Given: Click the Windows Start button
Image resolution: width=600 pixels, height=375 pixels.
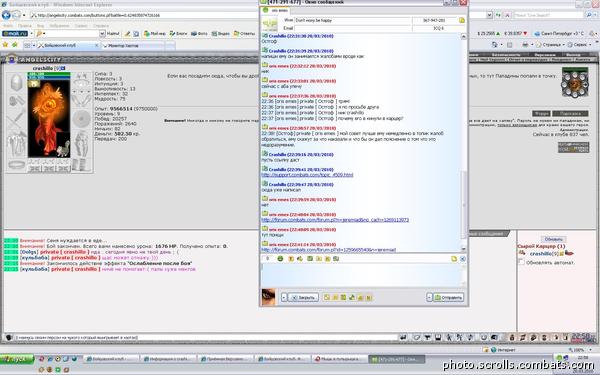Looking at the screenshot, I should 18,360.
